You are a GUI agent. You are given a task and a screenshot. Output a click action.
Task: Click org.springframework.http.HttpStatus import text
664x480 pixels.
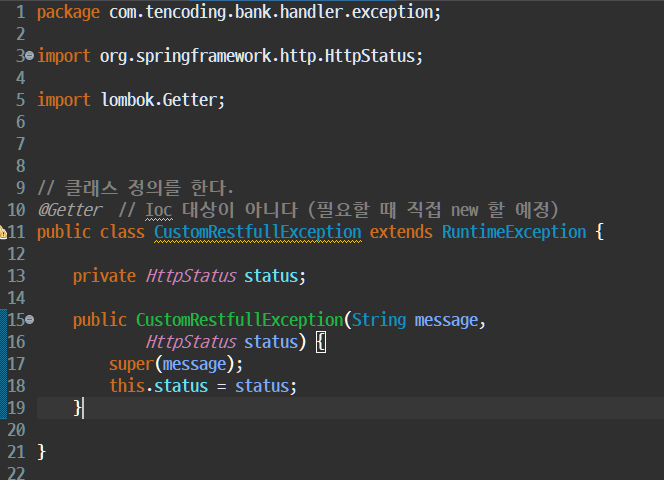(x=258, y=56)
